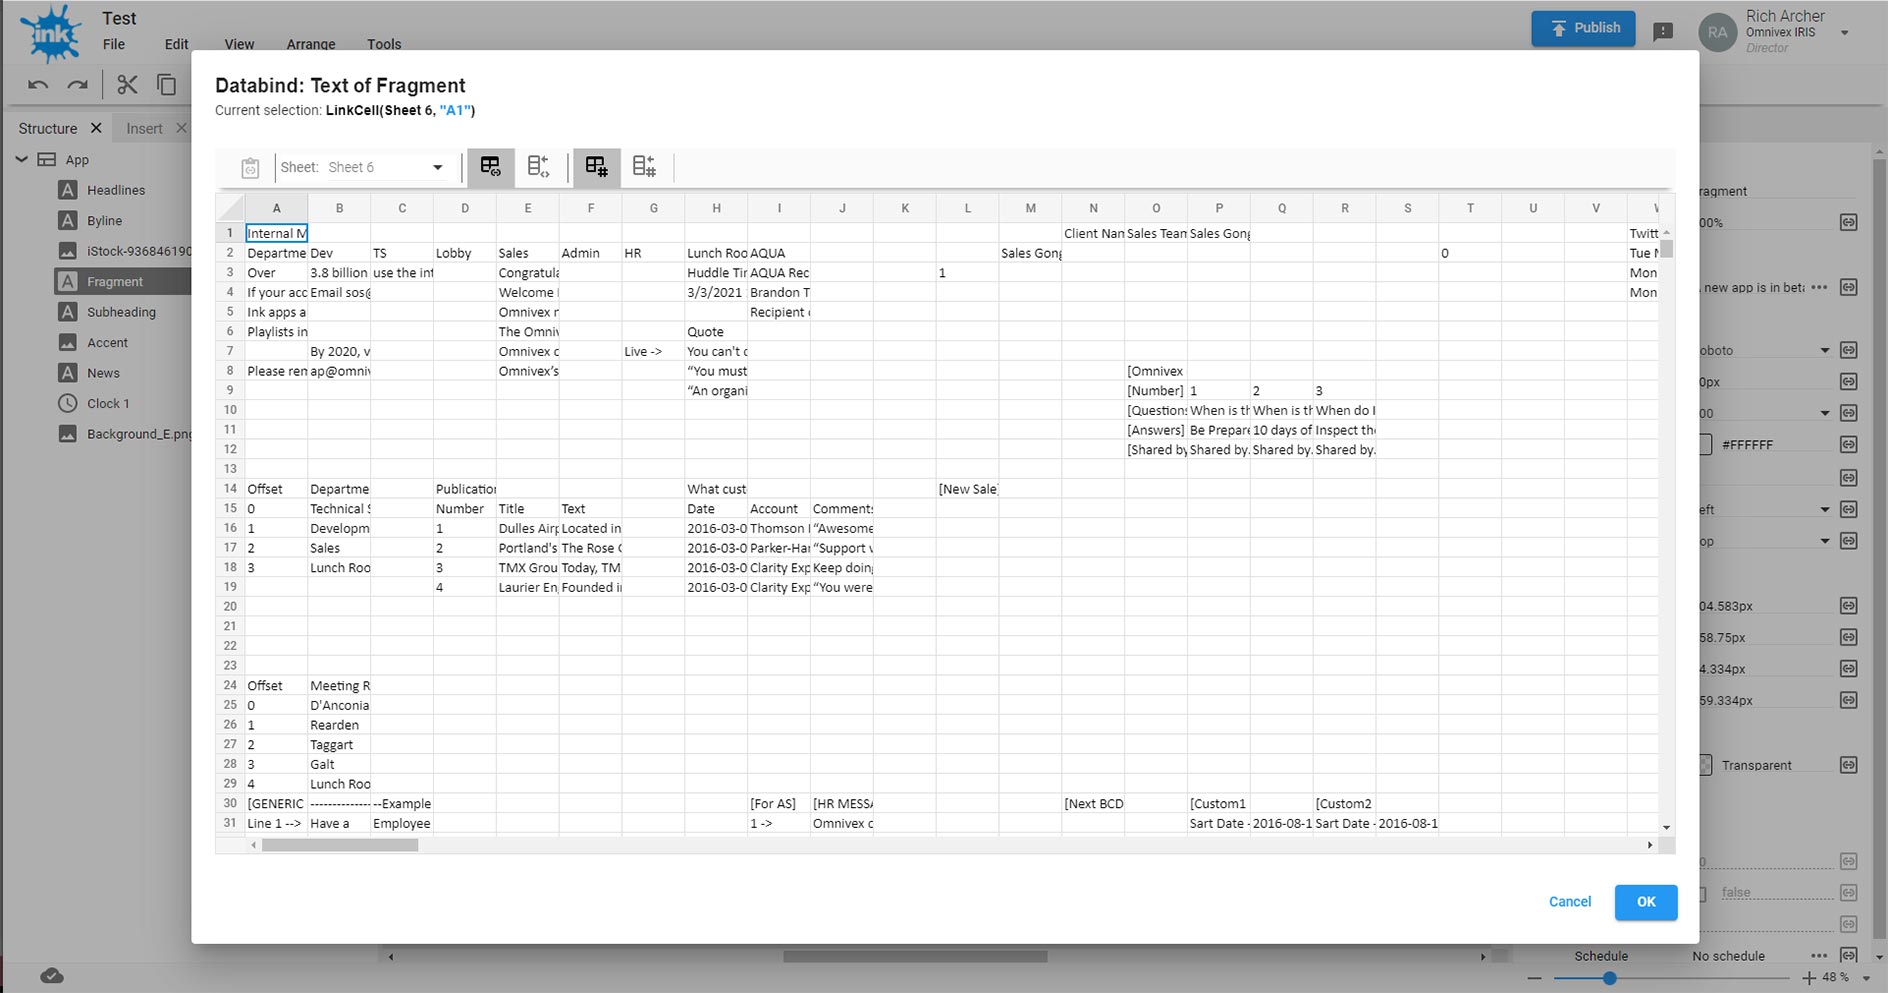This screenshot has height=993, width=1888.
Task: Click the RA user avatar
Action: pos(1717,32)
